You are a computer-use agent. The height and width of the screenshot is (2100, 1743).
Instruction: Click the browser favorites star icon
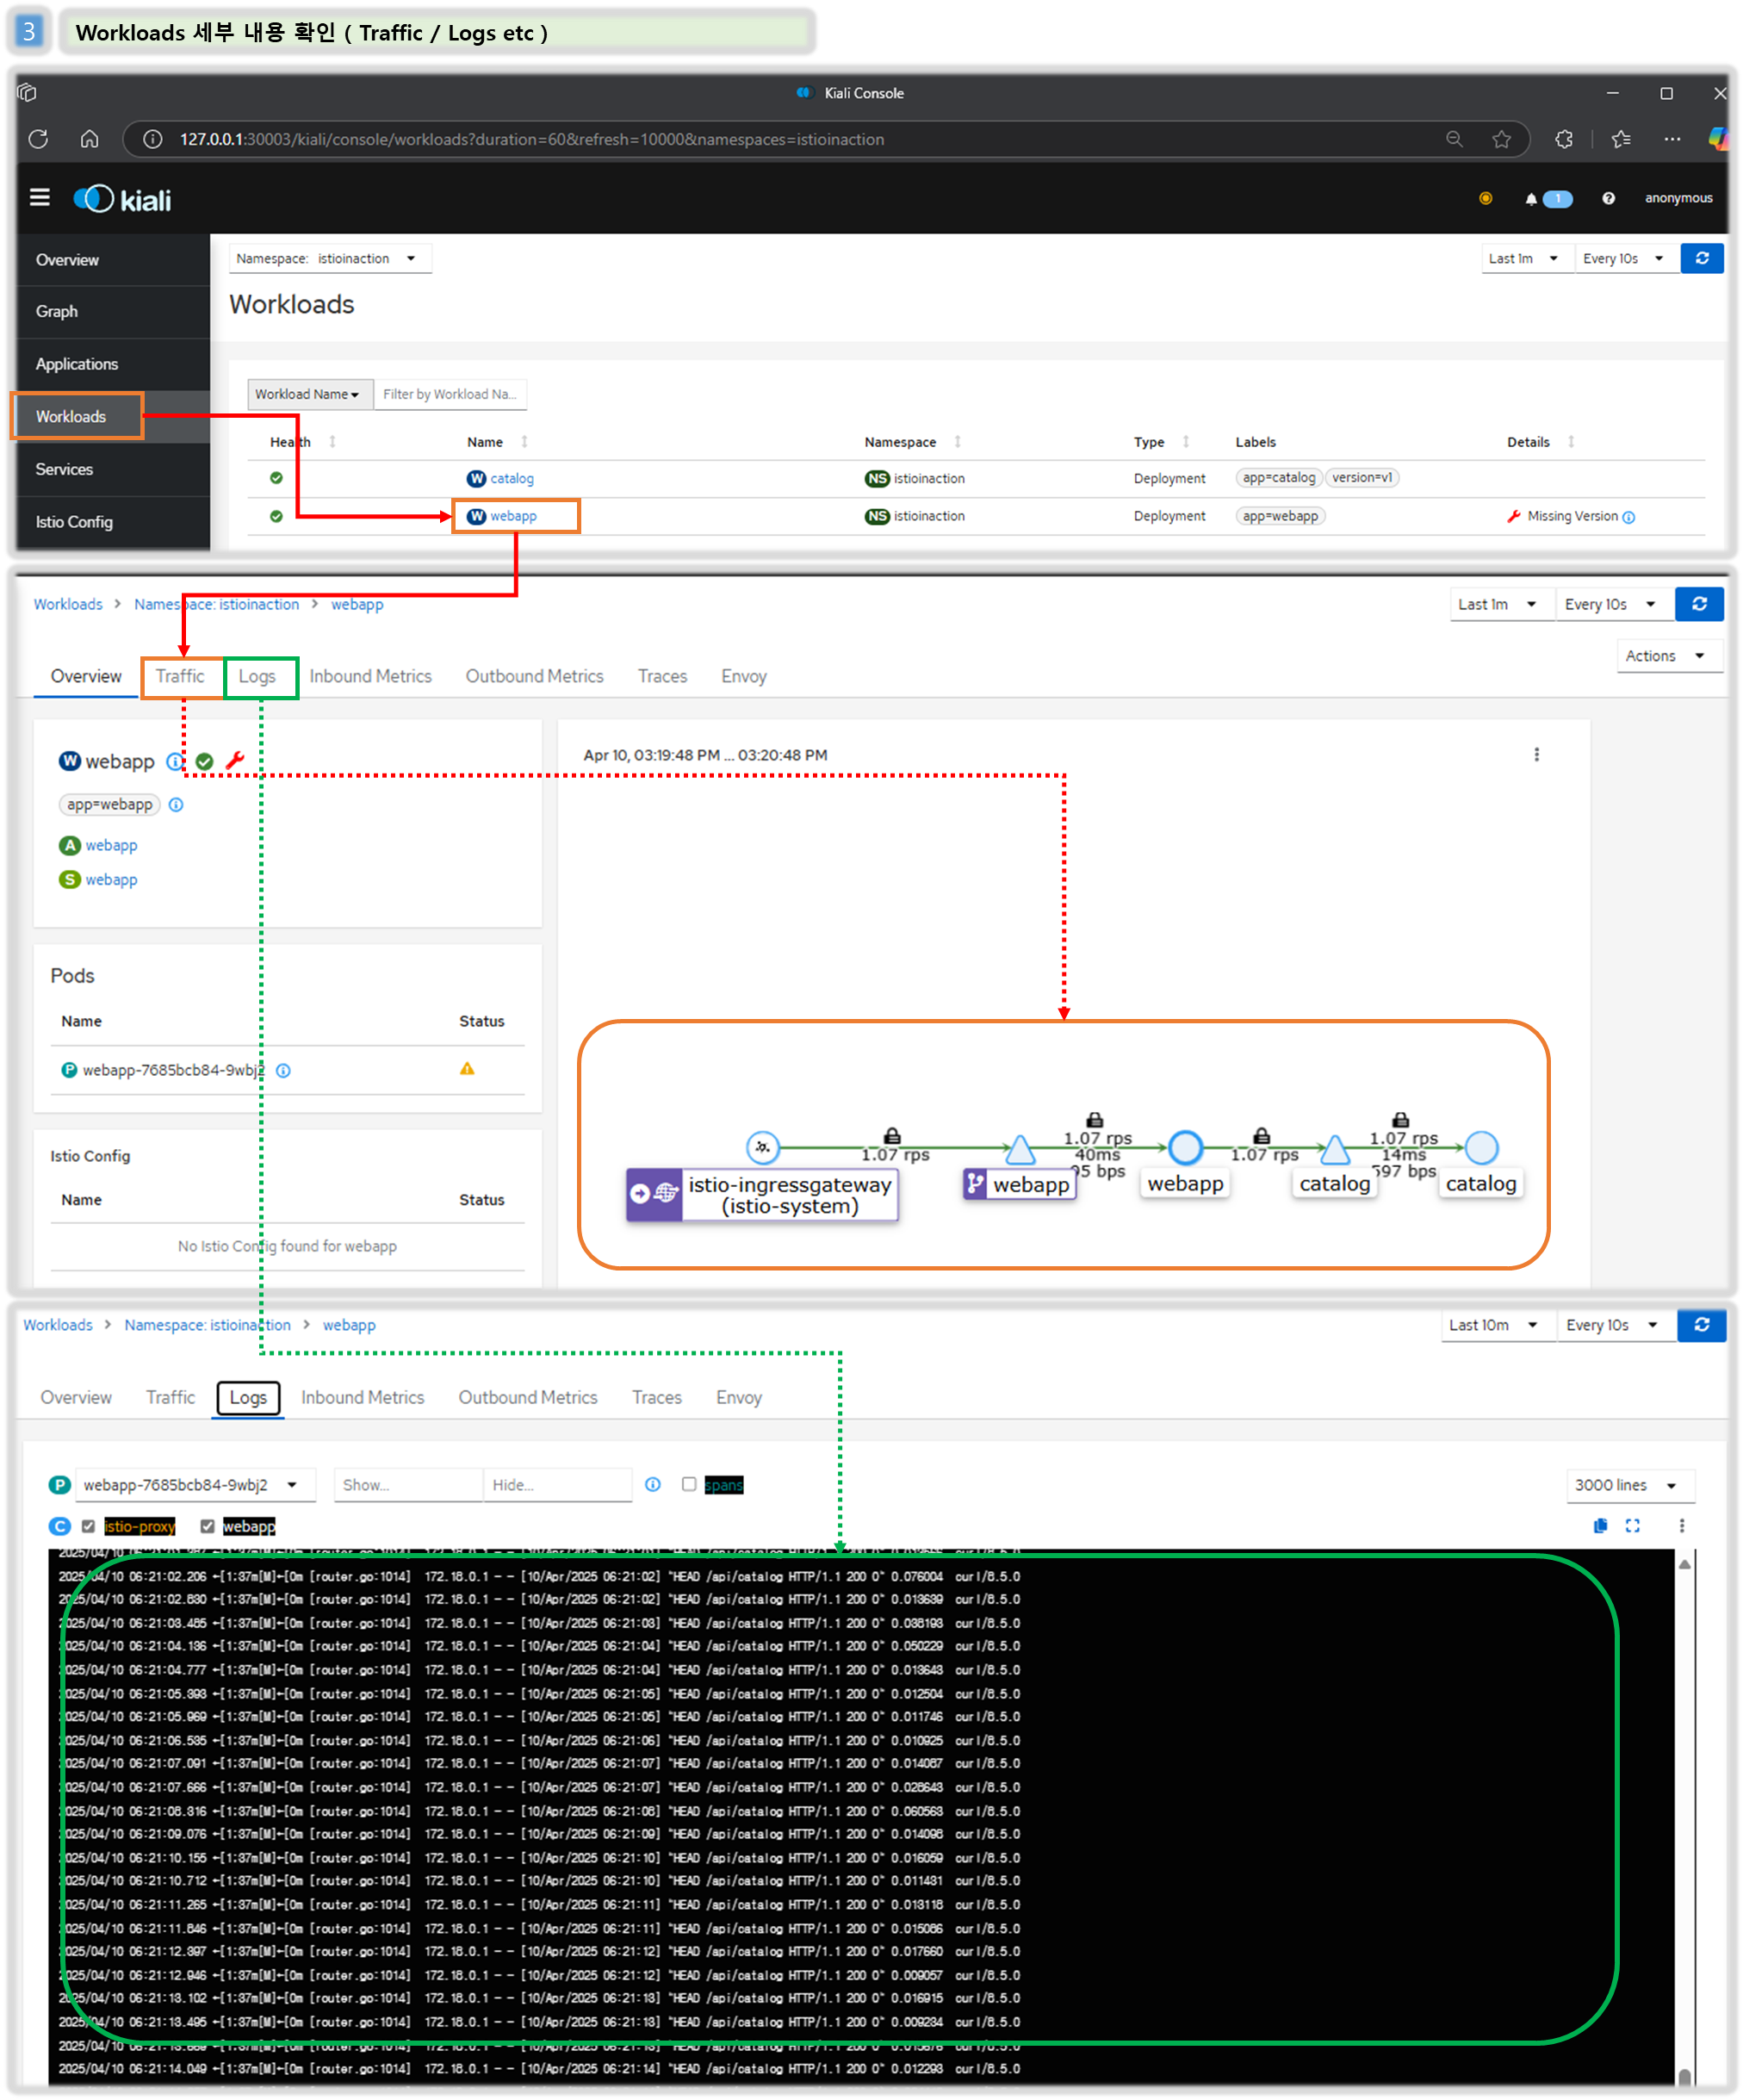(1501, 139)
